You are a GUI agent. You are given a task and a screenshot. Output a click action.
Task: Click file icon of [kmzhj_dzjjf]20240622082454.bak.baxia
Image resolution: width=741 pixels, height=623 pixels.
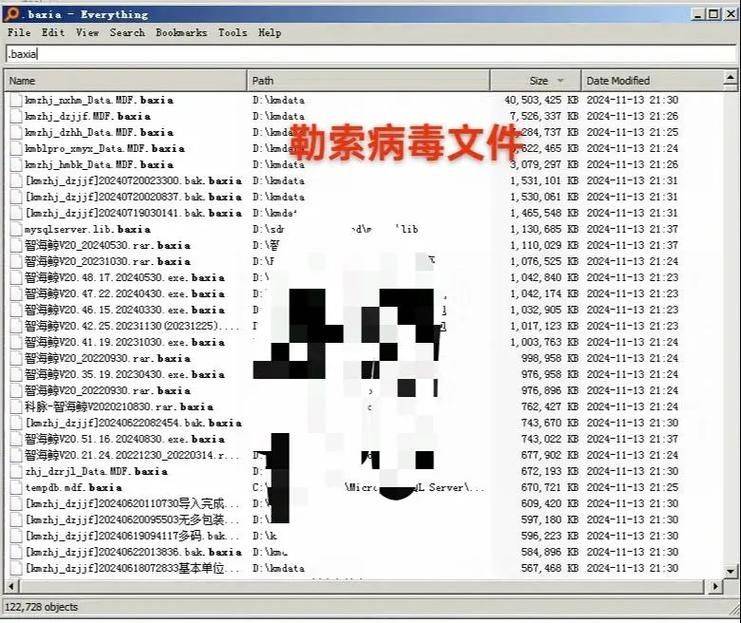[x=17, y=423]
